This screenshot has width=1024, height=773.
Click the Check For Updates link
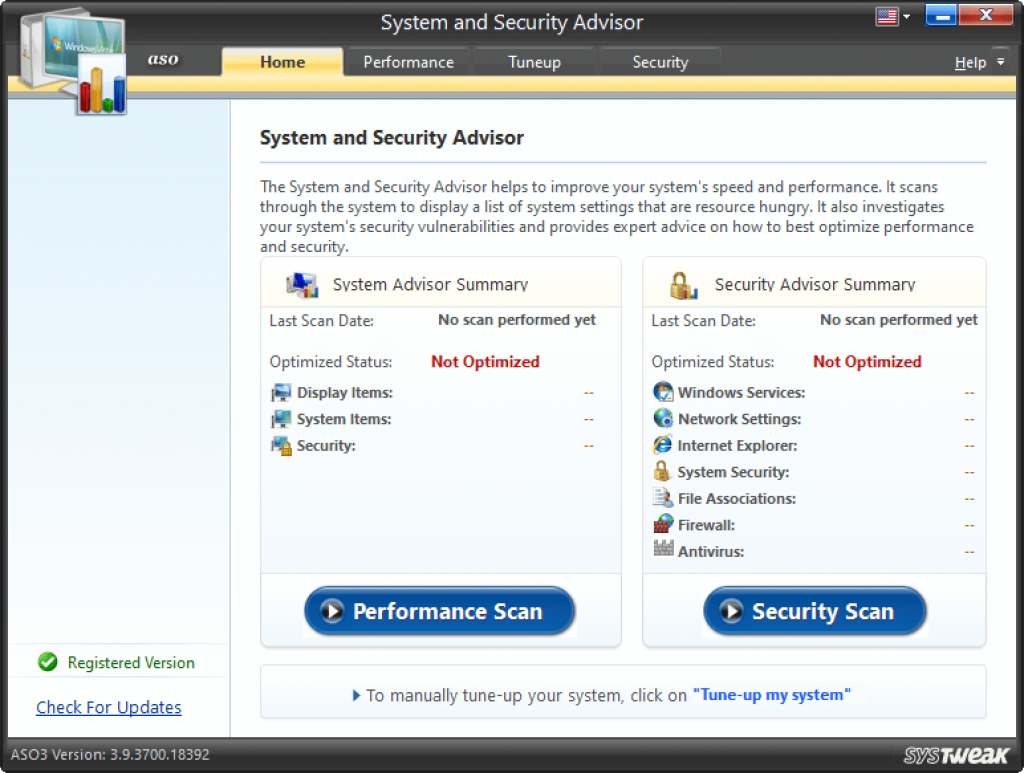coord(108,707)
